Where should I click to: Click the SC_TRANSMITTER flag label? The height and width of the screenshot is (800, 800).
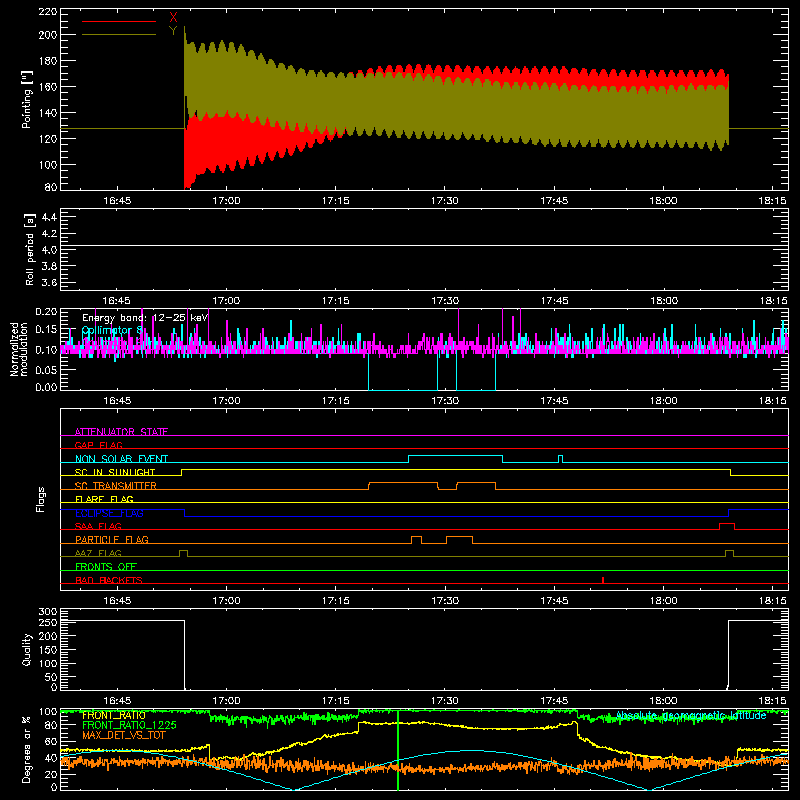coord(116,486)
